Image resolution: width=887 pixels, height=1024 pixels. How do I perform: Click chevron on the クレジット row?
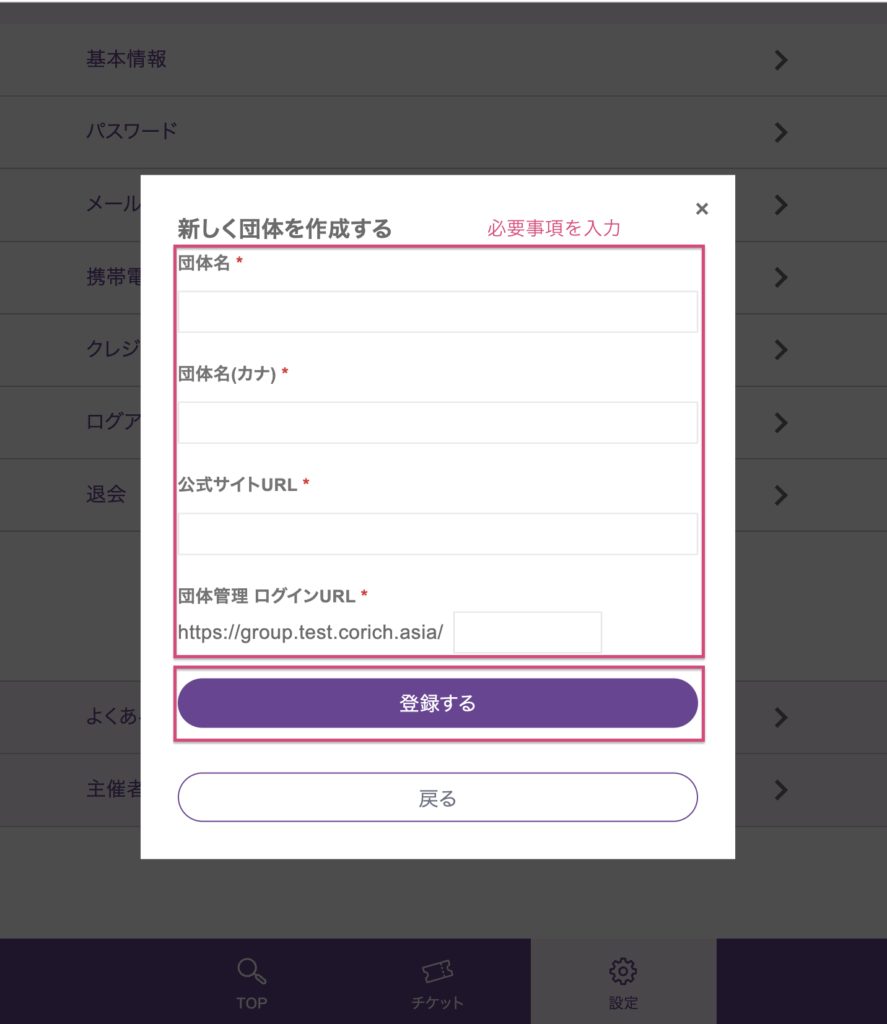click(x=781, y=350)
